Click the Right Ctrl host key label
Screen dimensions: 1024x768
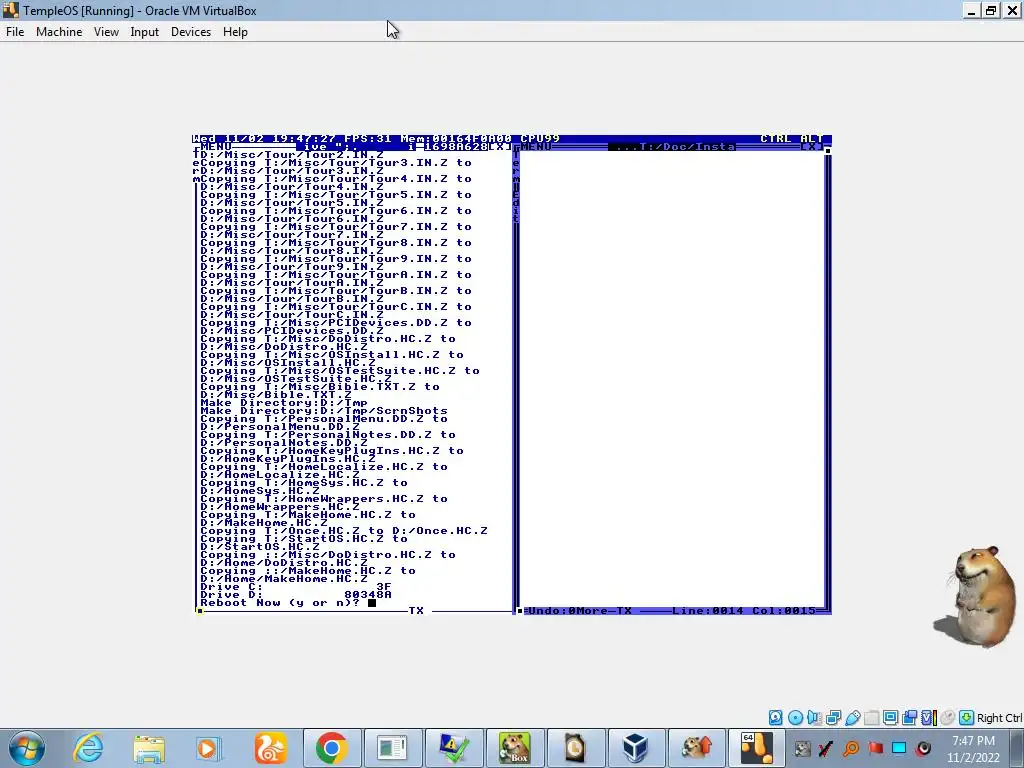[x=999, y=718]
